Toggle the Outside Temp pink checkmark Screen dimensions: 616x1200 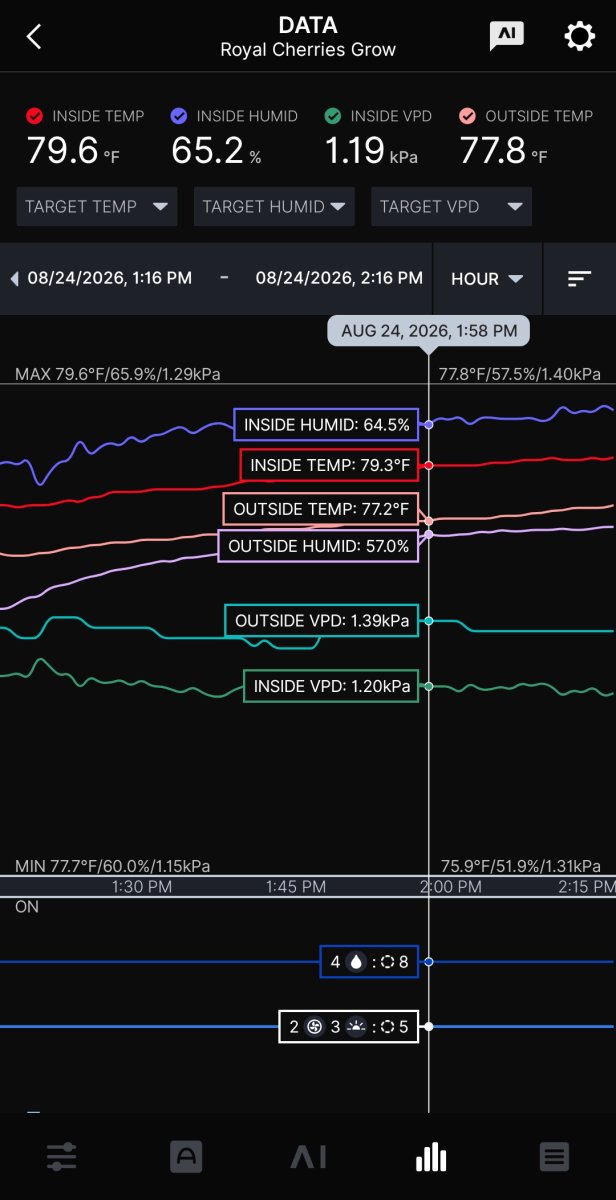tap(467, 116)
